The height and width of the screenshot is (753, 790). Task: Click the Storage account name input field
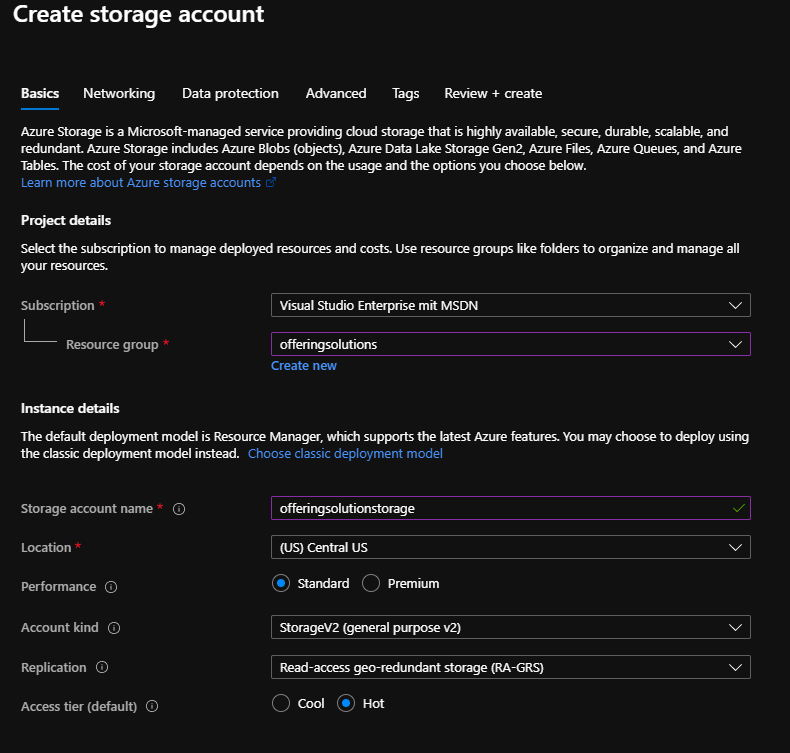pyautogui.click(x=511, y=508)
